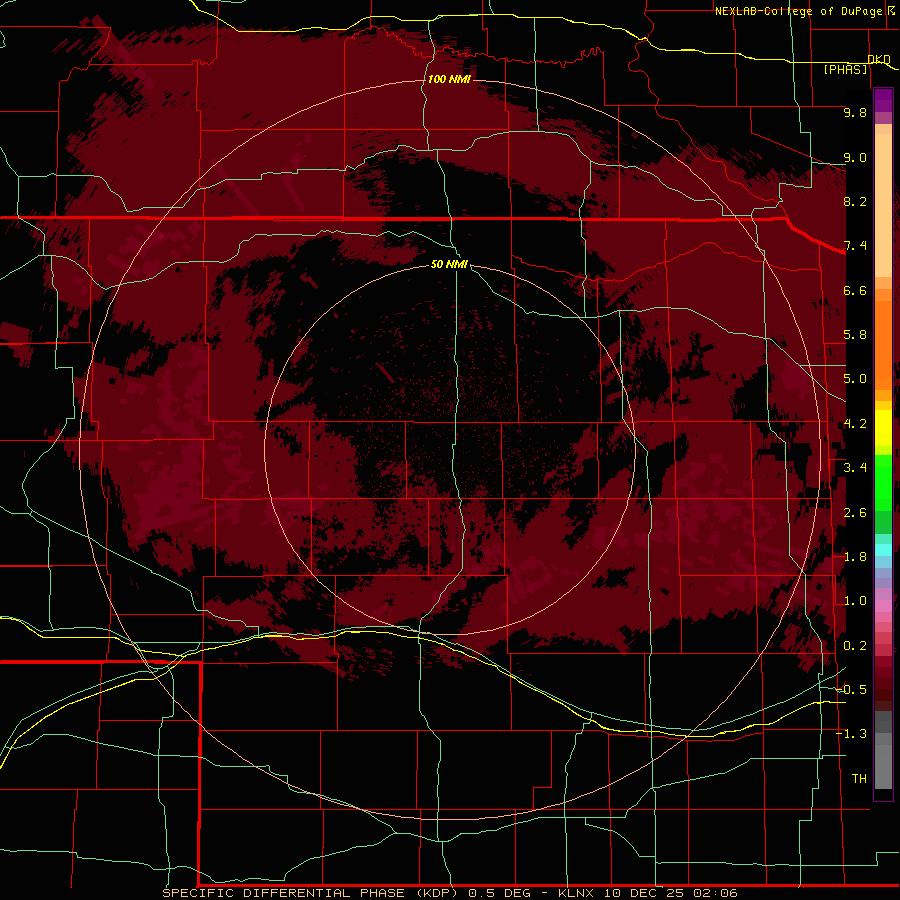Image resolution: width=900 pixels, height=900 pixels.
Task: Click the 2.6 value on color scale
Action: pos(855,513)
